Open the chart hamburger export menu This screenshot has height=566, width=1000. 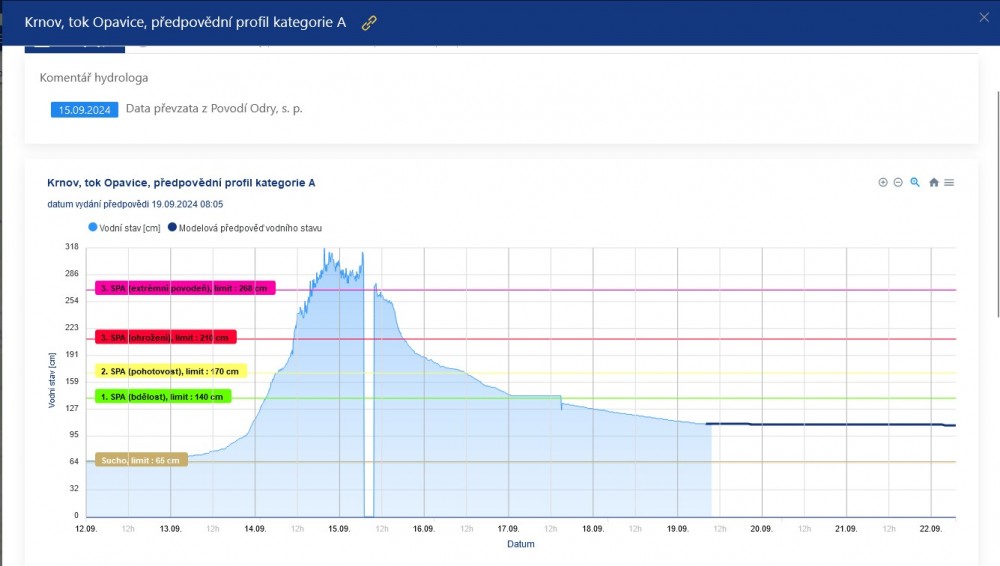949,183
